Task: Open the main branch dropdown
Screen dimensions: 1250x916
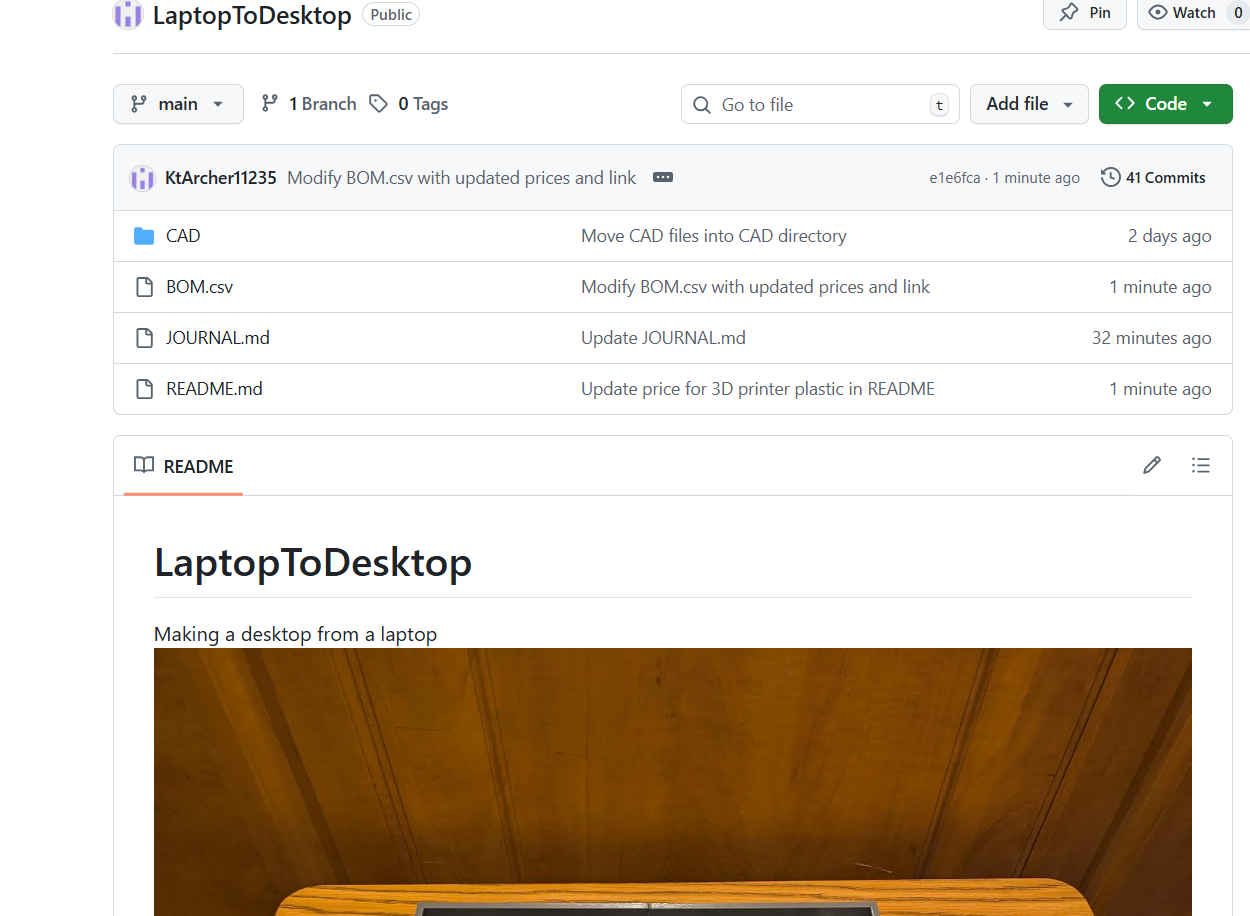Action: click(178, 104)
